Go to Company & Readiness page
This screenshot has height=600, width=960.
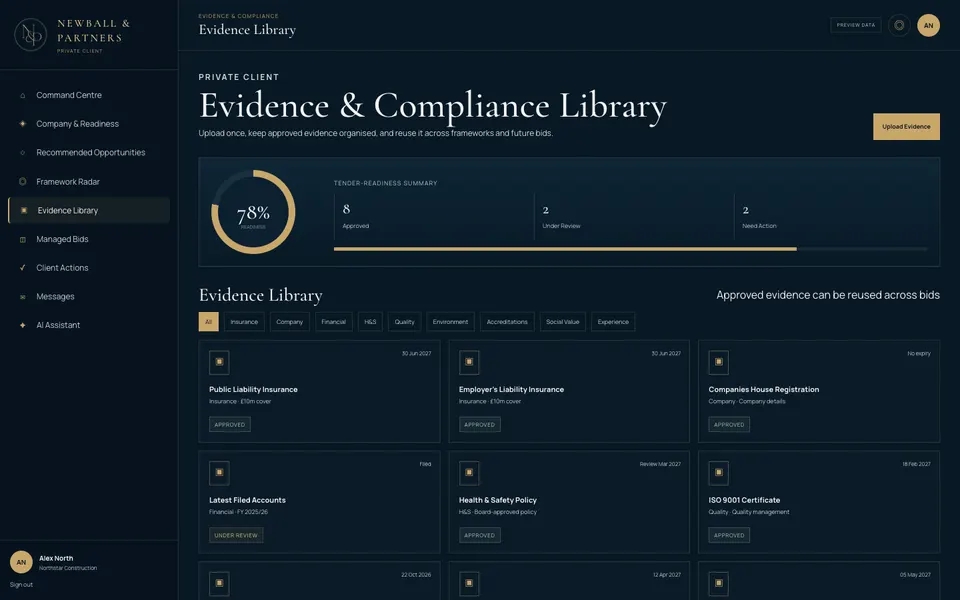tap(89, 124)
